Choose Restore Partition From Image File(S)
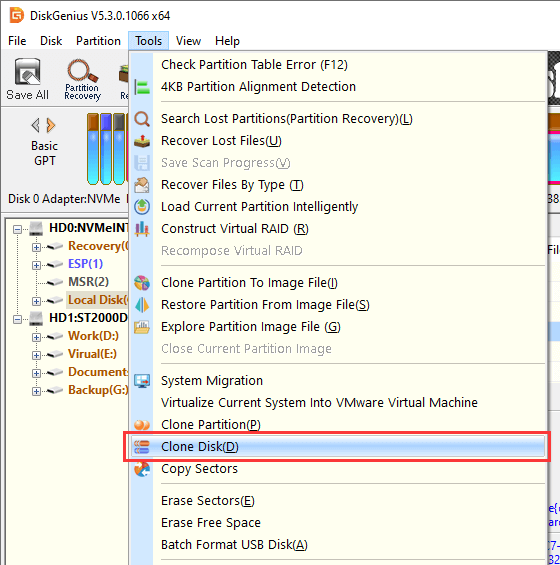 click(338, 305)
